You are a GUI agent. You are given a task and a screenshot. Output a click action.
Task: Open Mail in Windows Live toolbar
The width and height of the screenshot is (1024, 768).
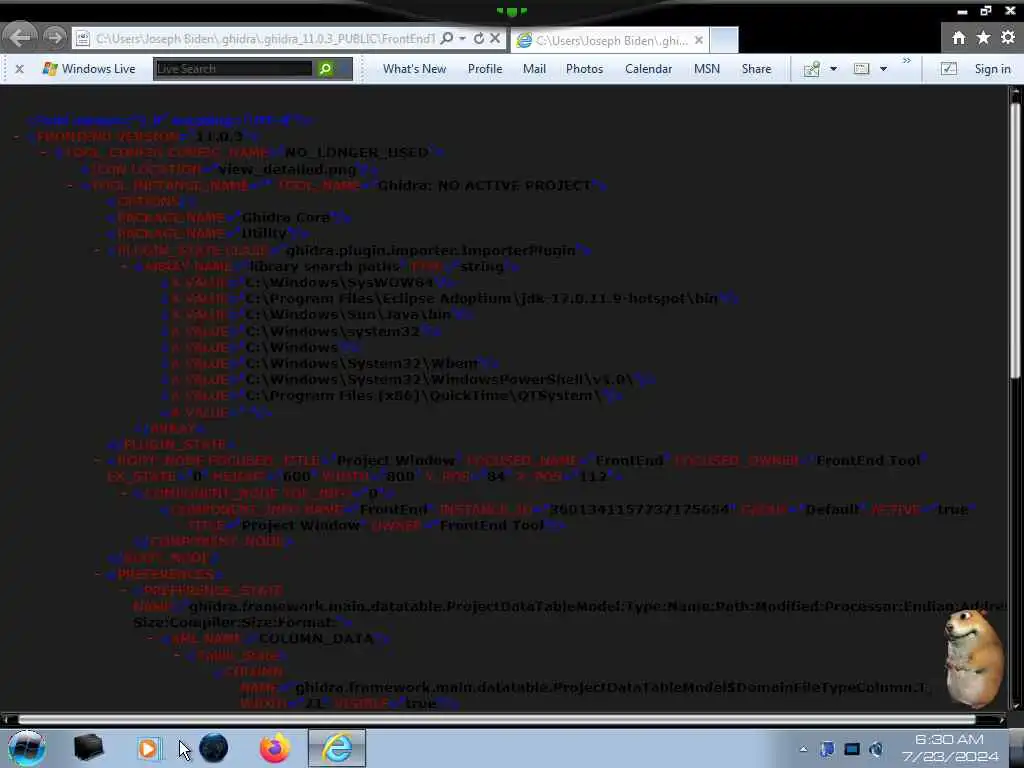point(534,69)
